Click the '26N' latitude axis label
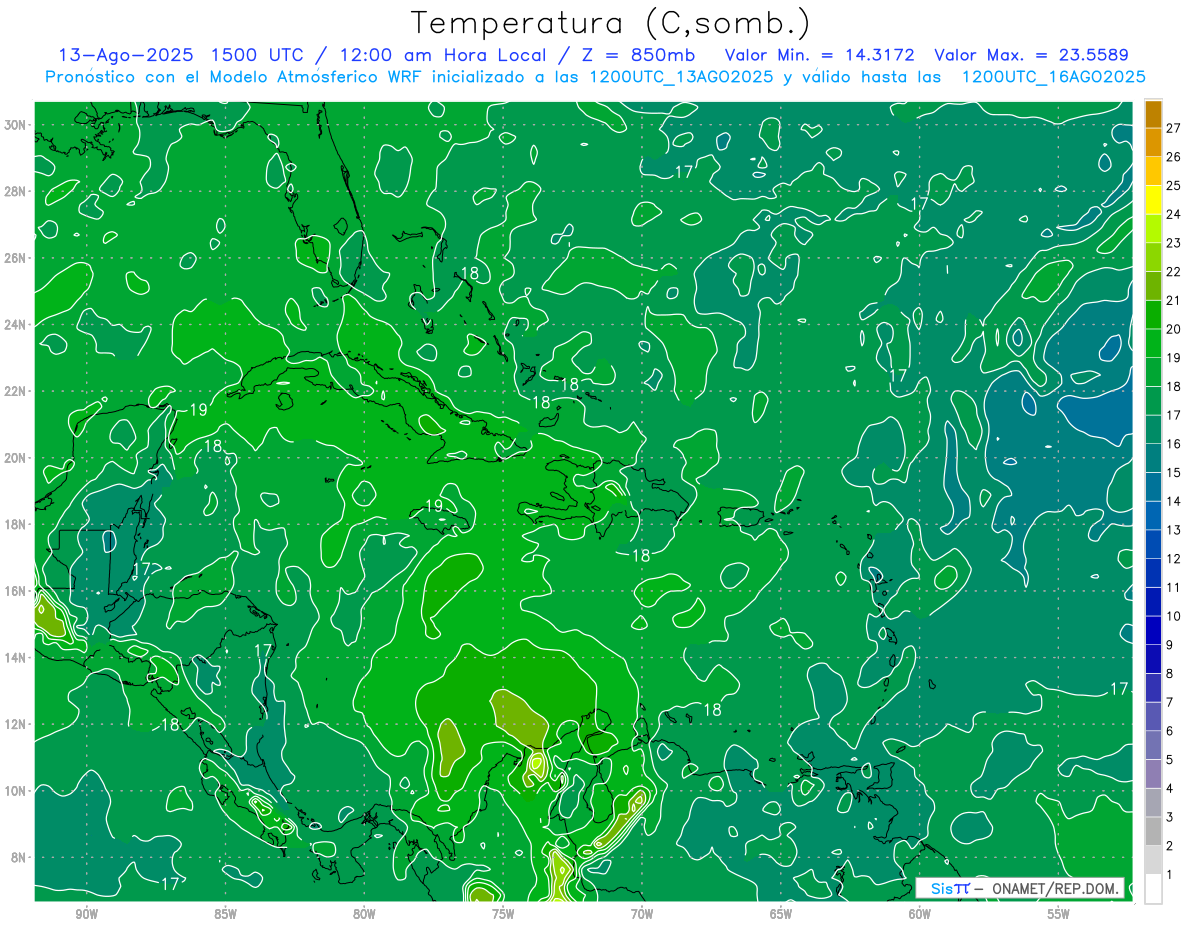 15,258
